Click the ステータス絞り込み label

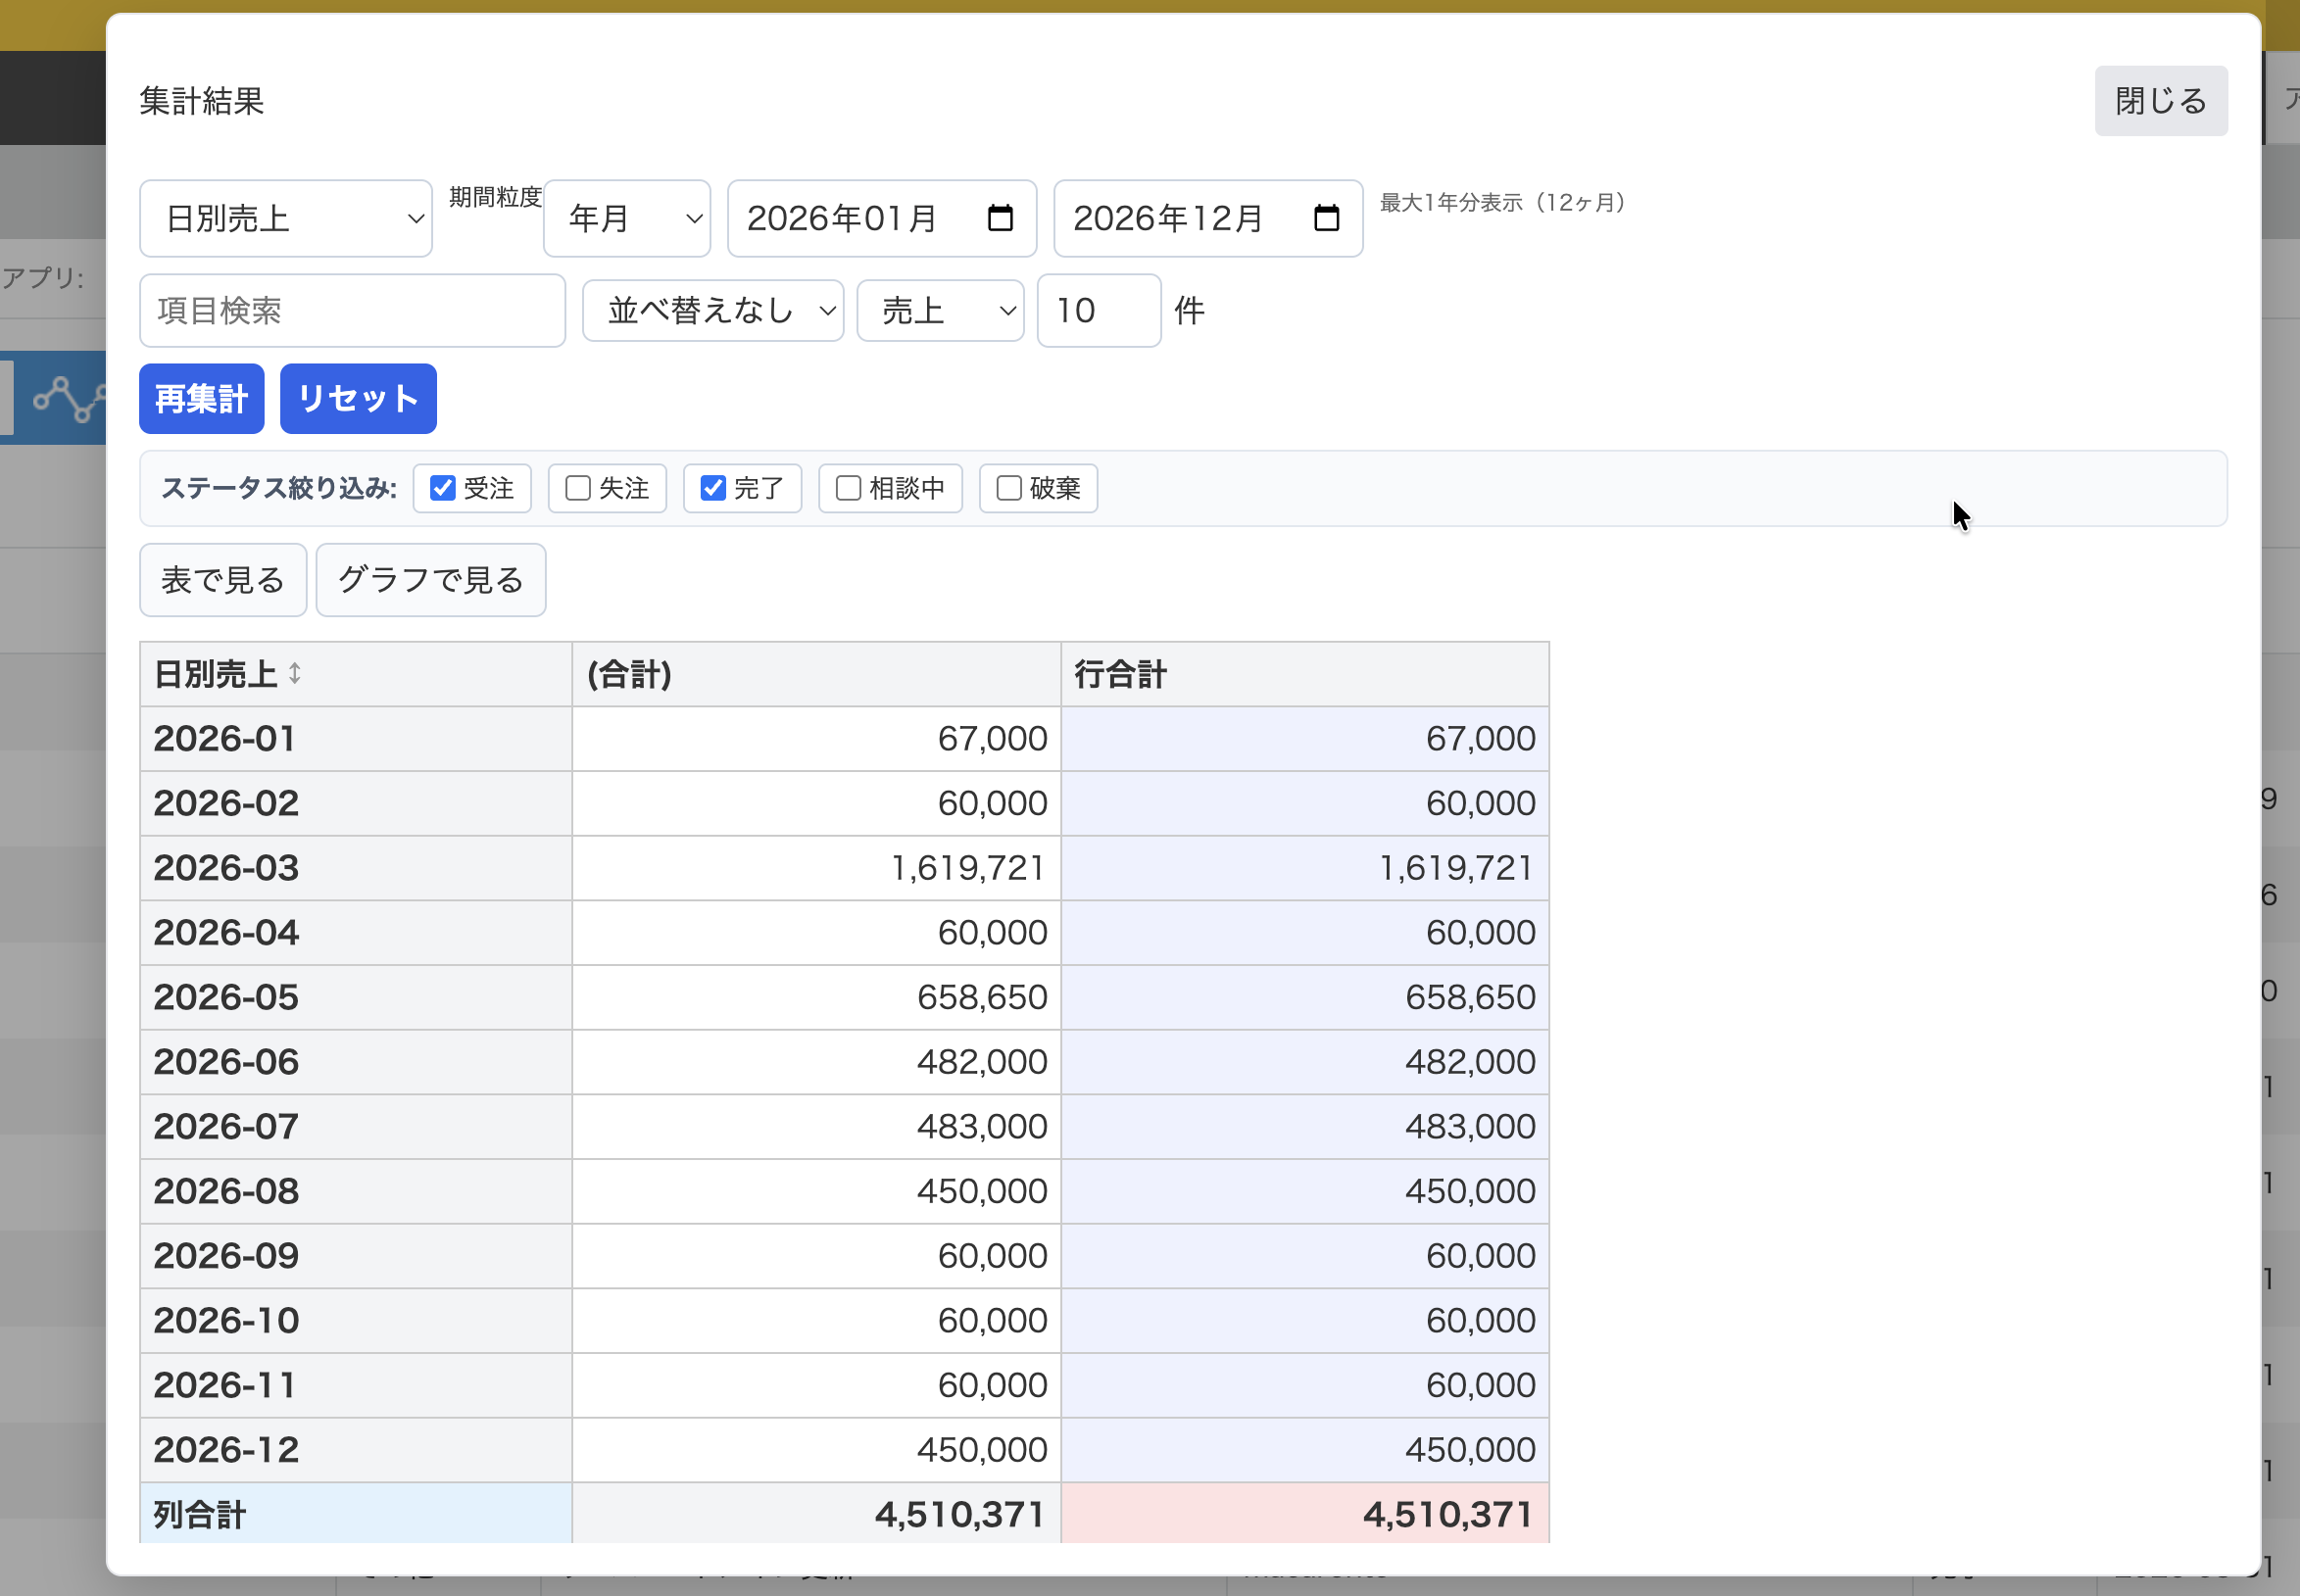point(279,488)
